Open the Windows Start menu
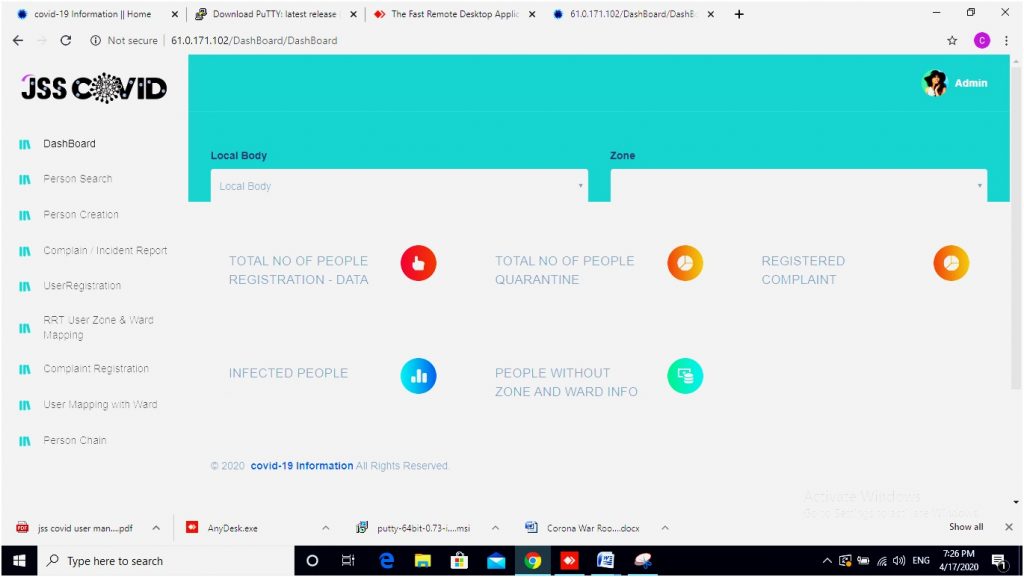The image size is (1024, 577). click(19, 561)
